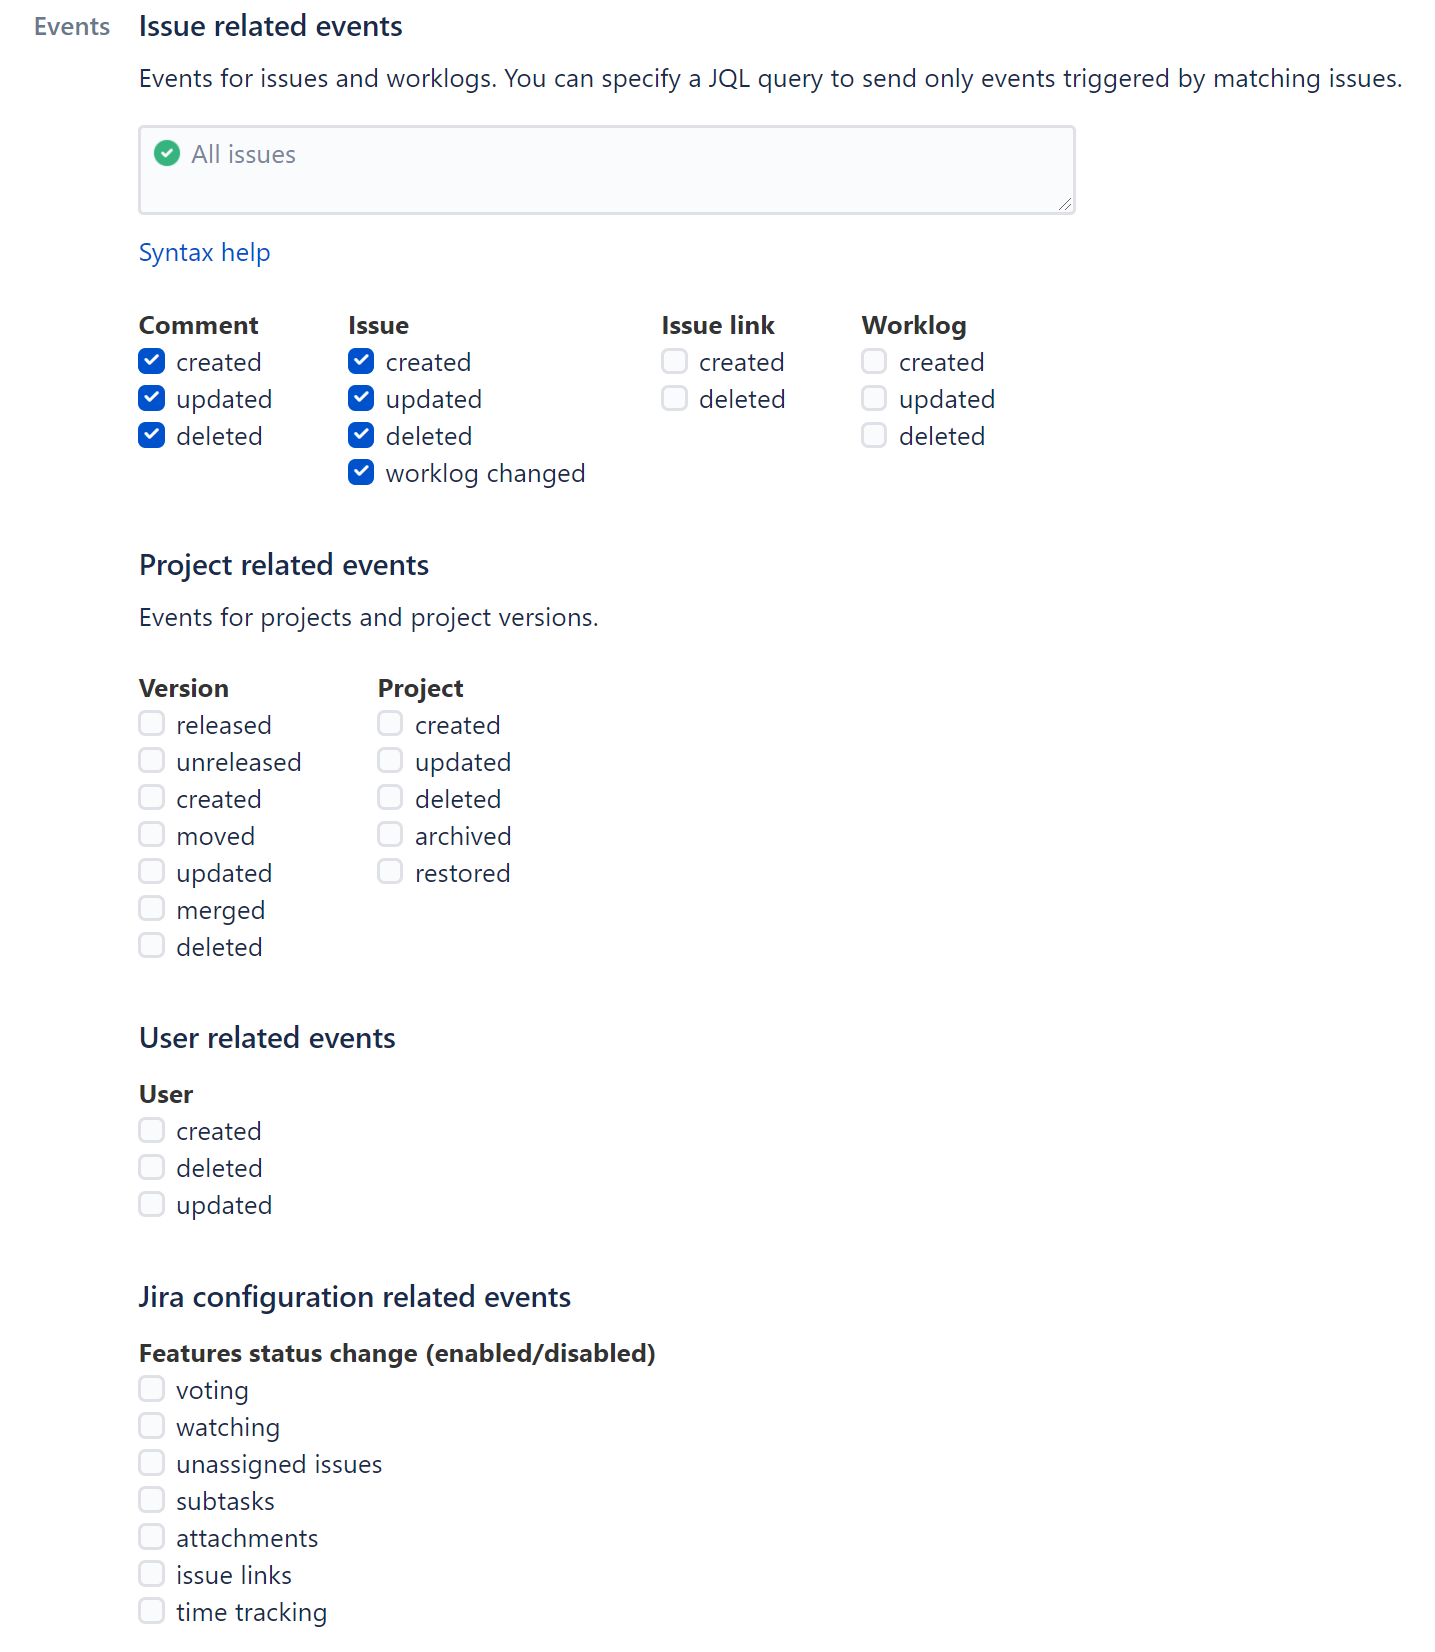1435x1652 pixels.
Task: Enable the 'time tracking' feature event
Action: tap(151, 1610)
